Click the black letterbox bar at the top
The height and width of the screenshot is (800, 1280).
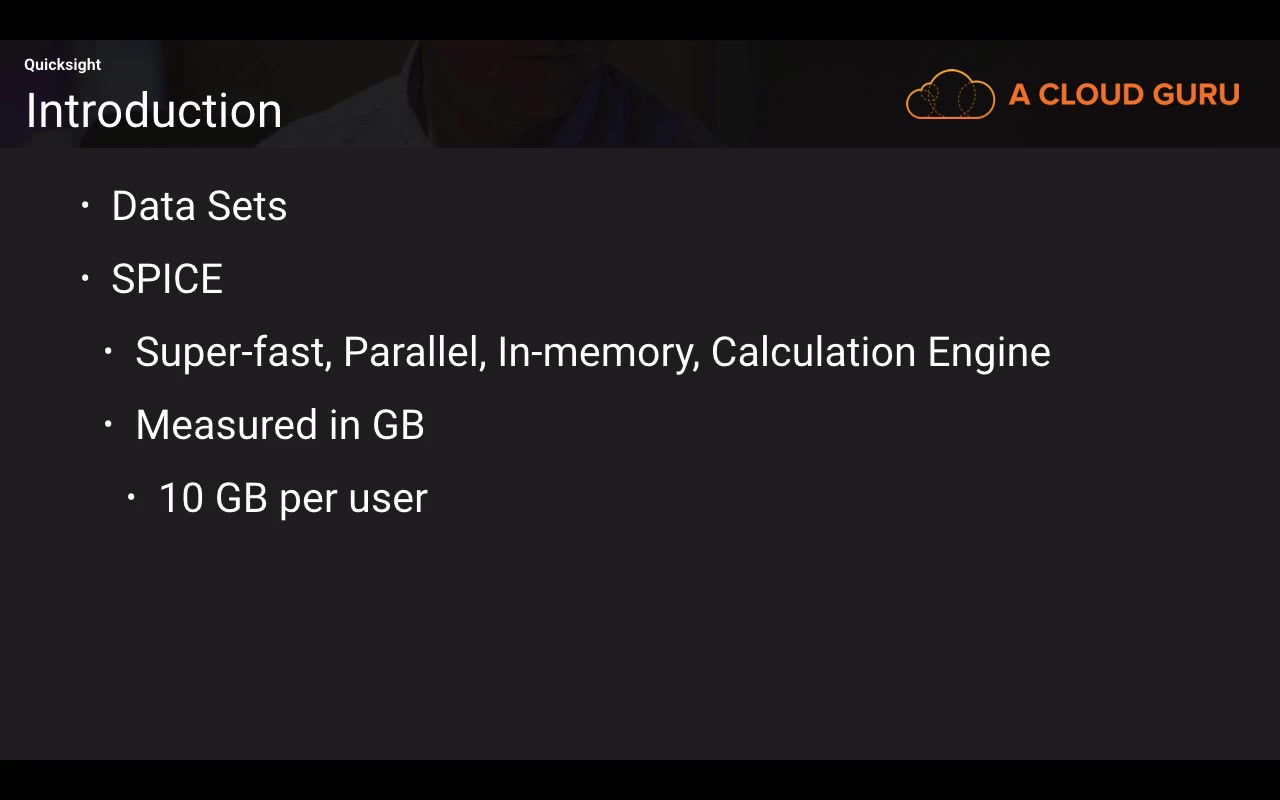(640, 19)
